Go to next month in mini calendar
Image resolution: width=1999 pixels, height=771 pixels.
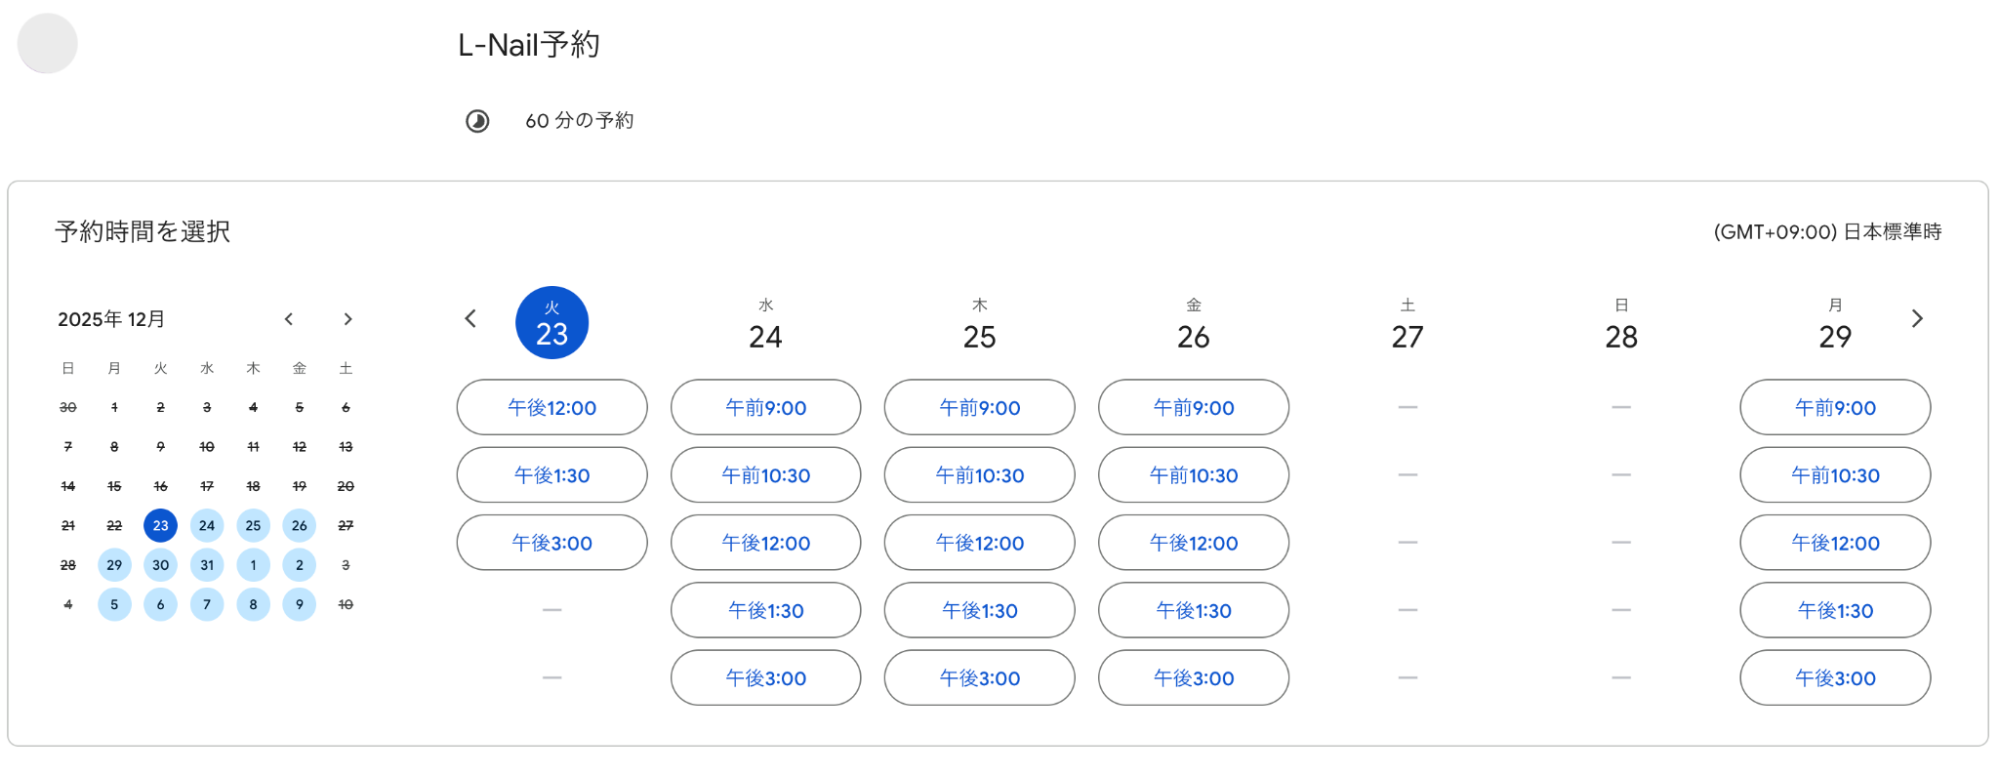coord(348,319)
